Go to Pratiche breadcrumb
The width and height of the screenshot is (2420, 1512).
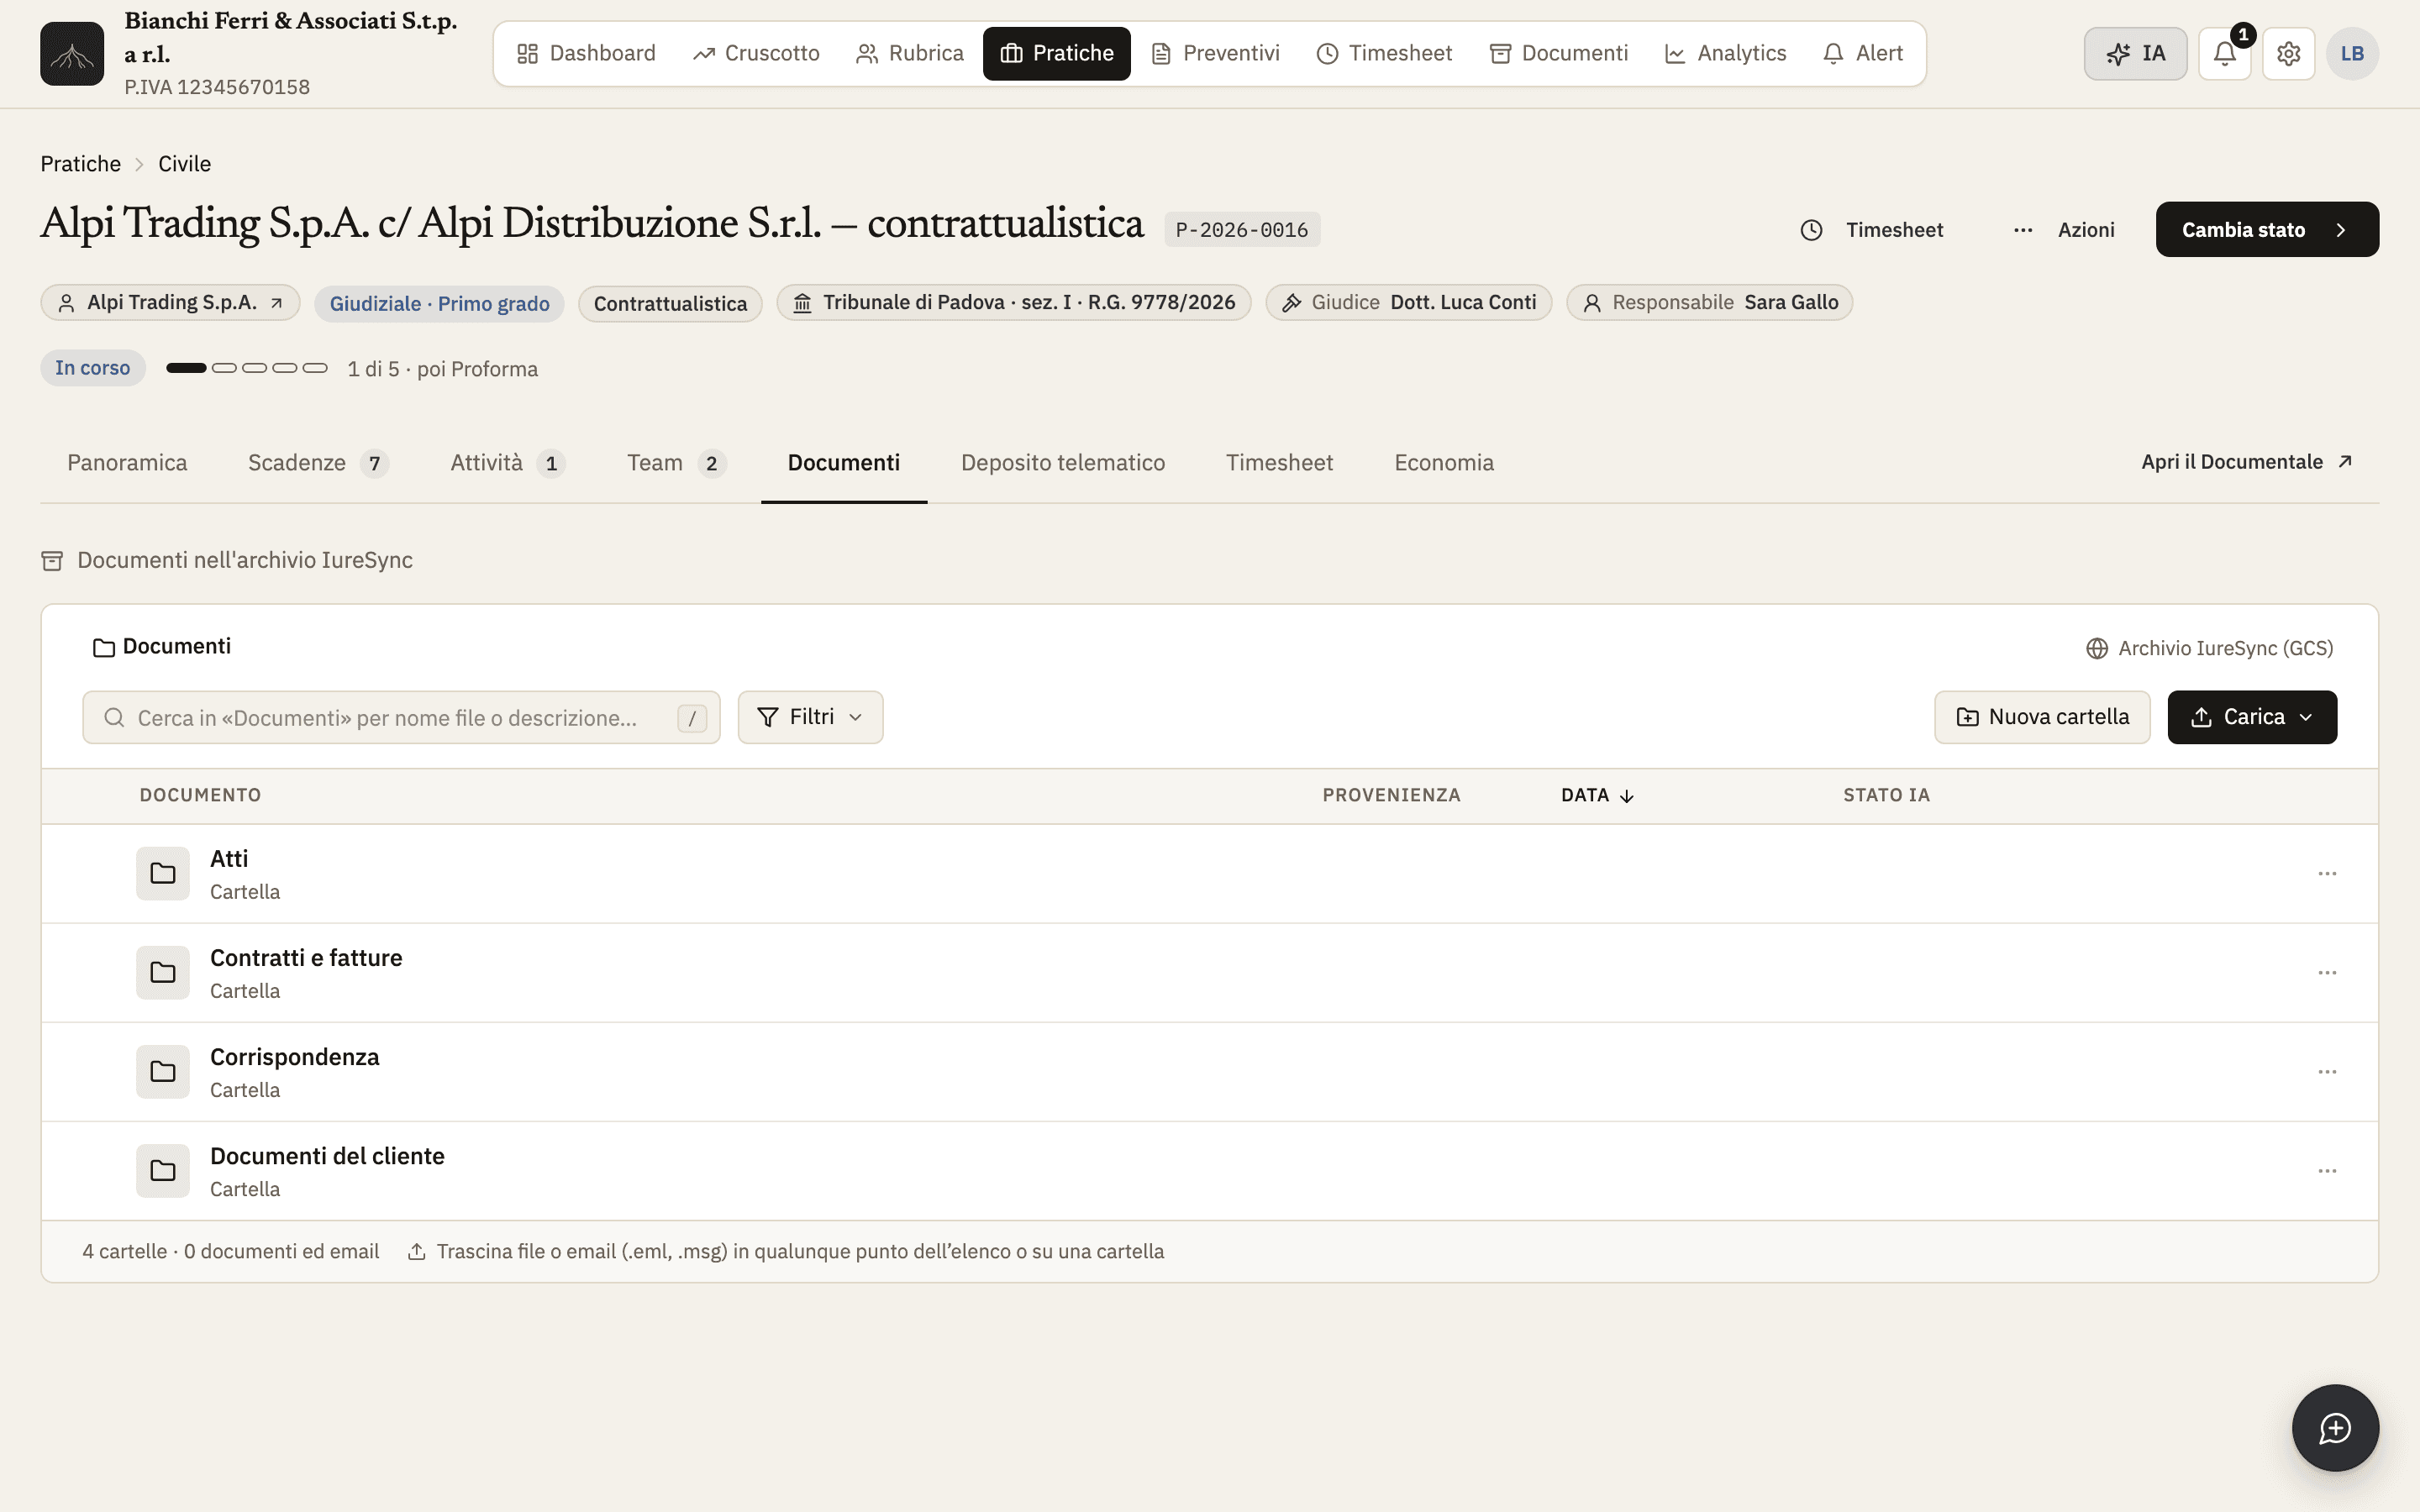coord(80,164)
